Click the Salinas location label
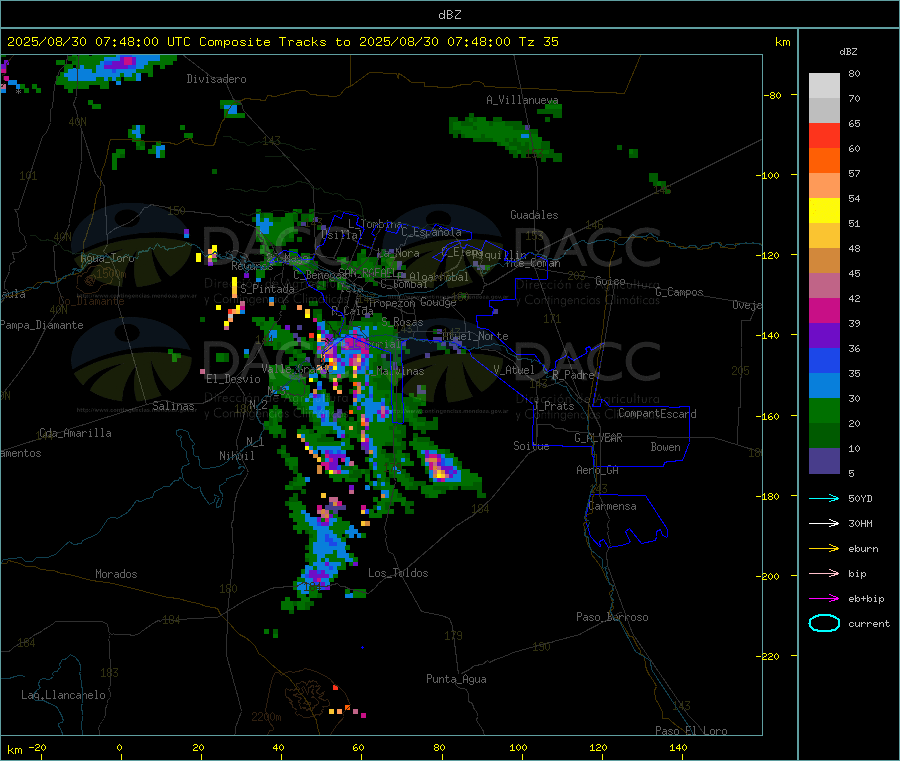 coord(173,406)
